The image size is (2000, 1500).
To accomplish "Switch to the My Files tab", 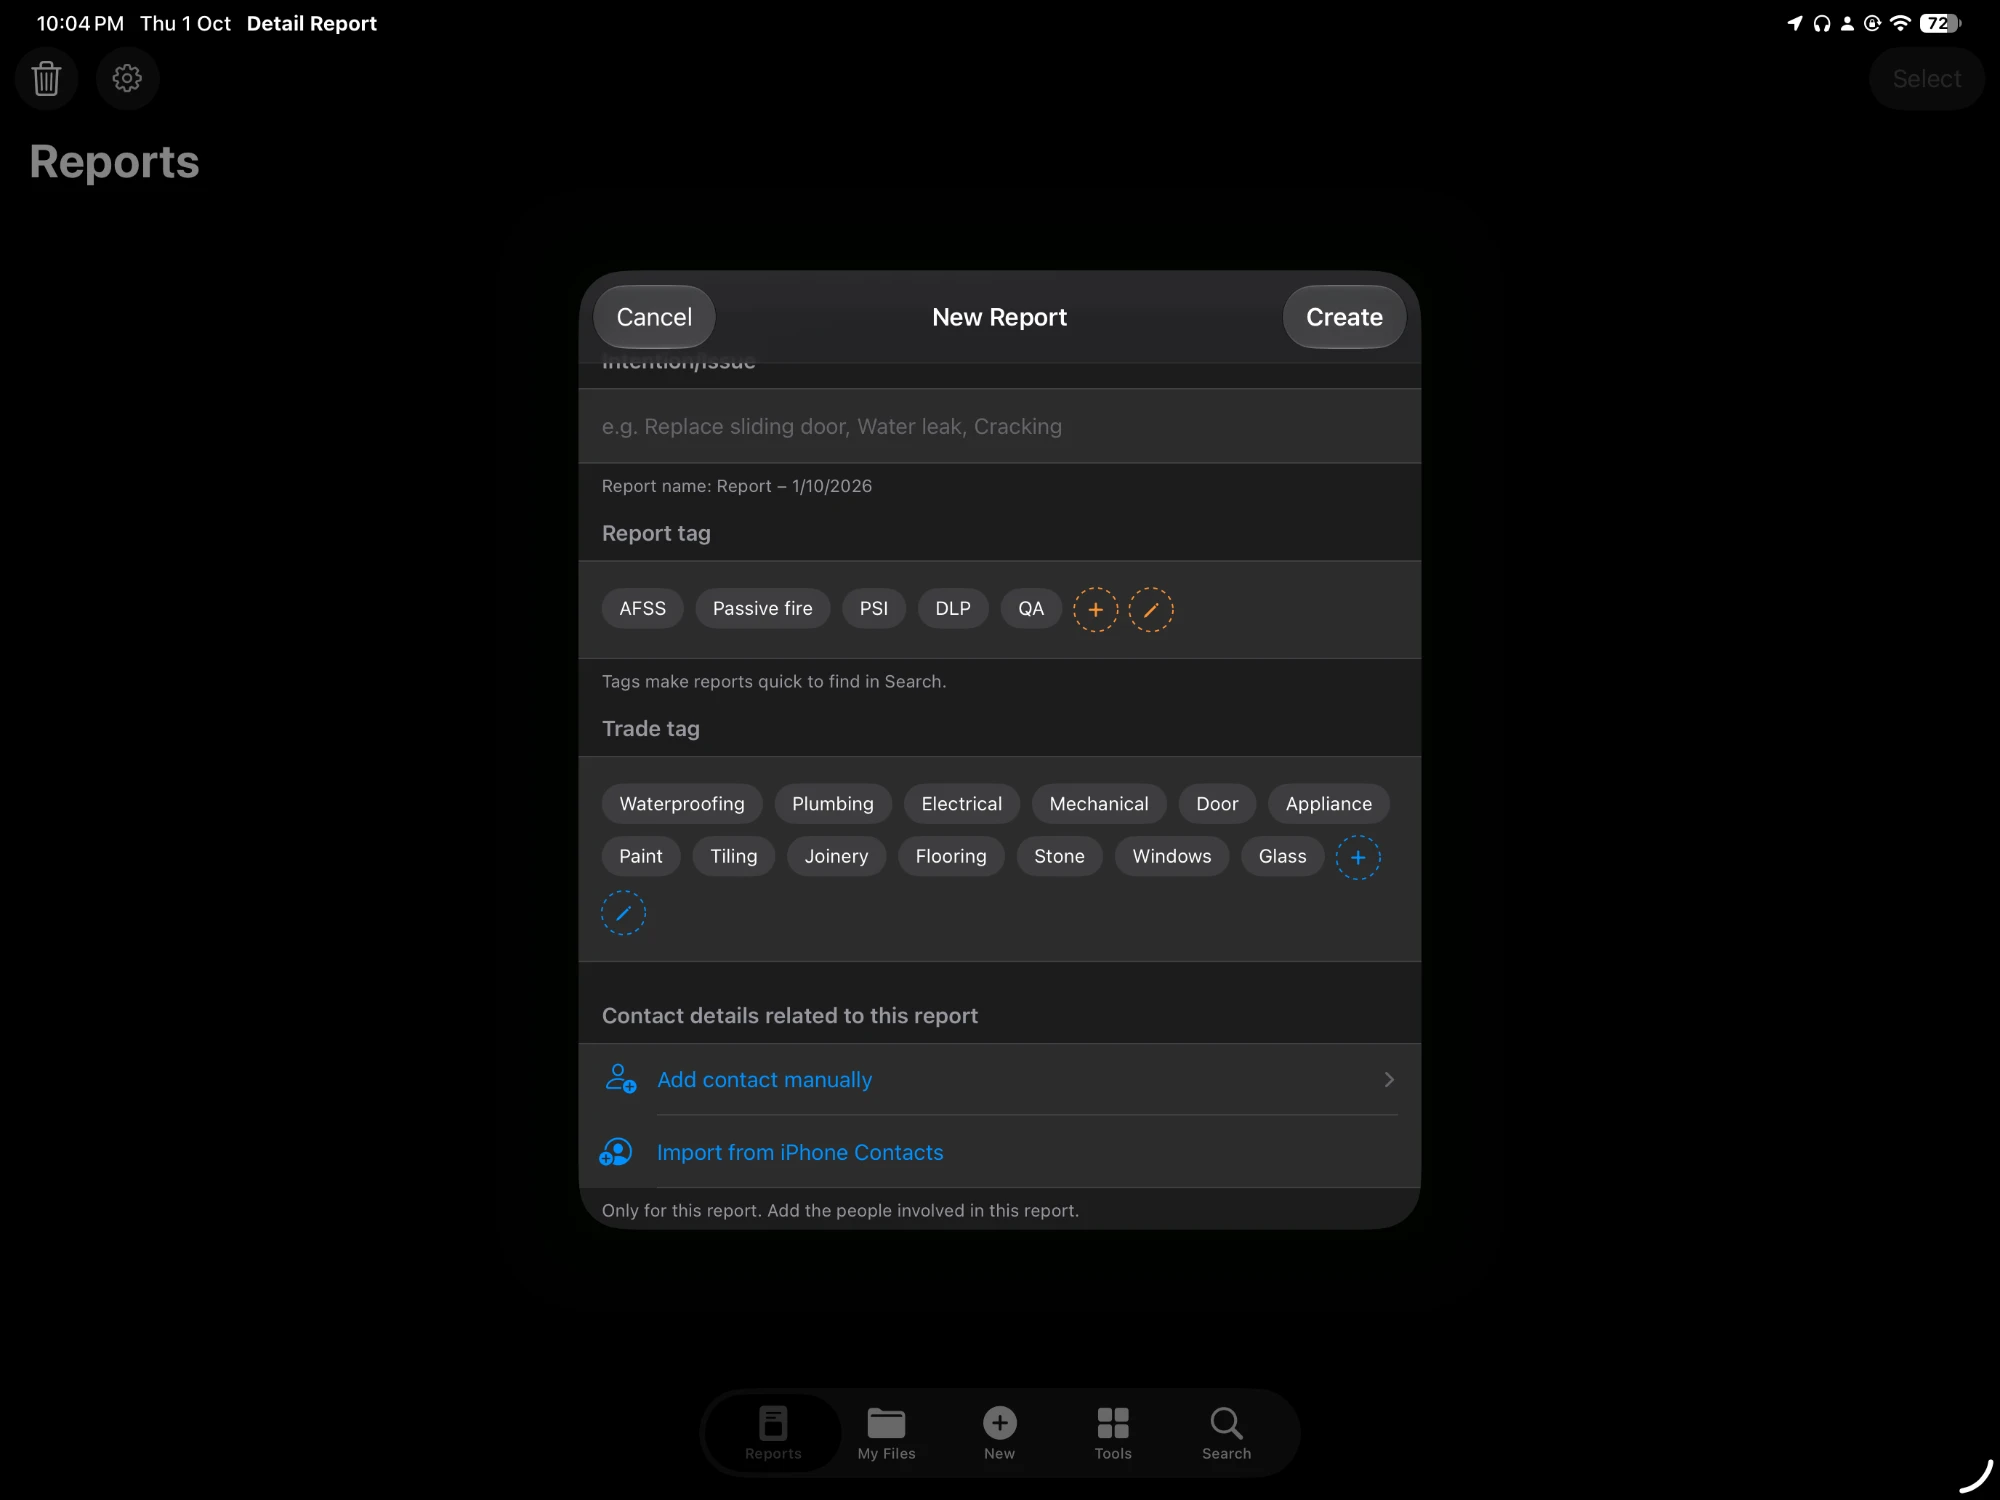I will tap(886, 1433).
